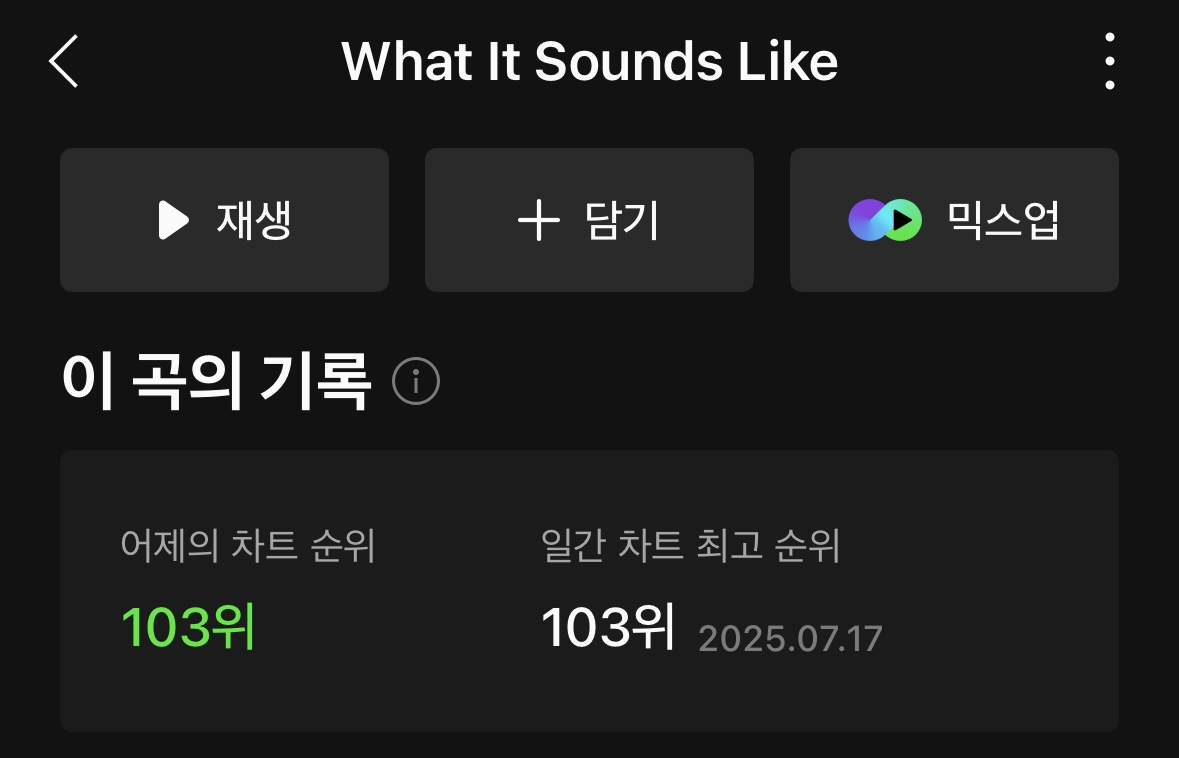Click the play triangle icon
This screenshot has width=1179, height=758.
click(173, 220)
